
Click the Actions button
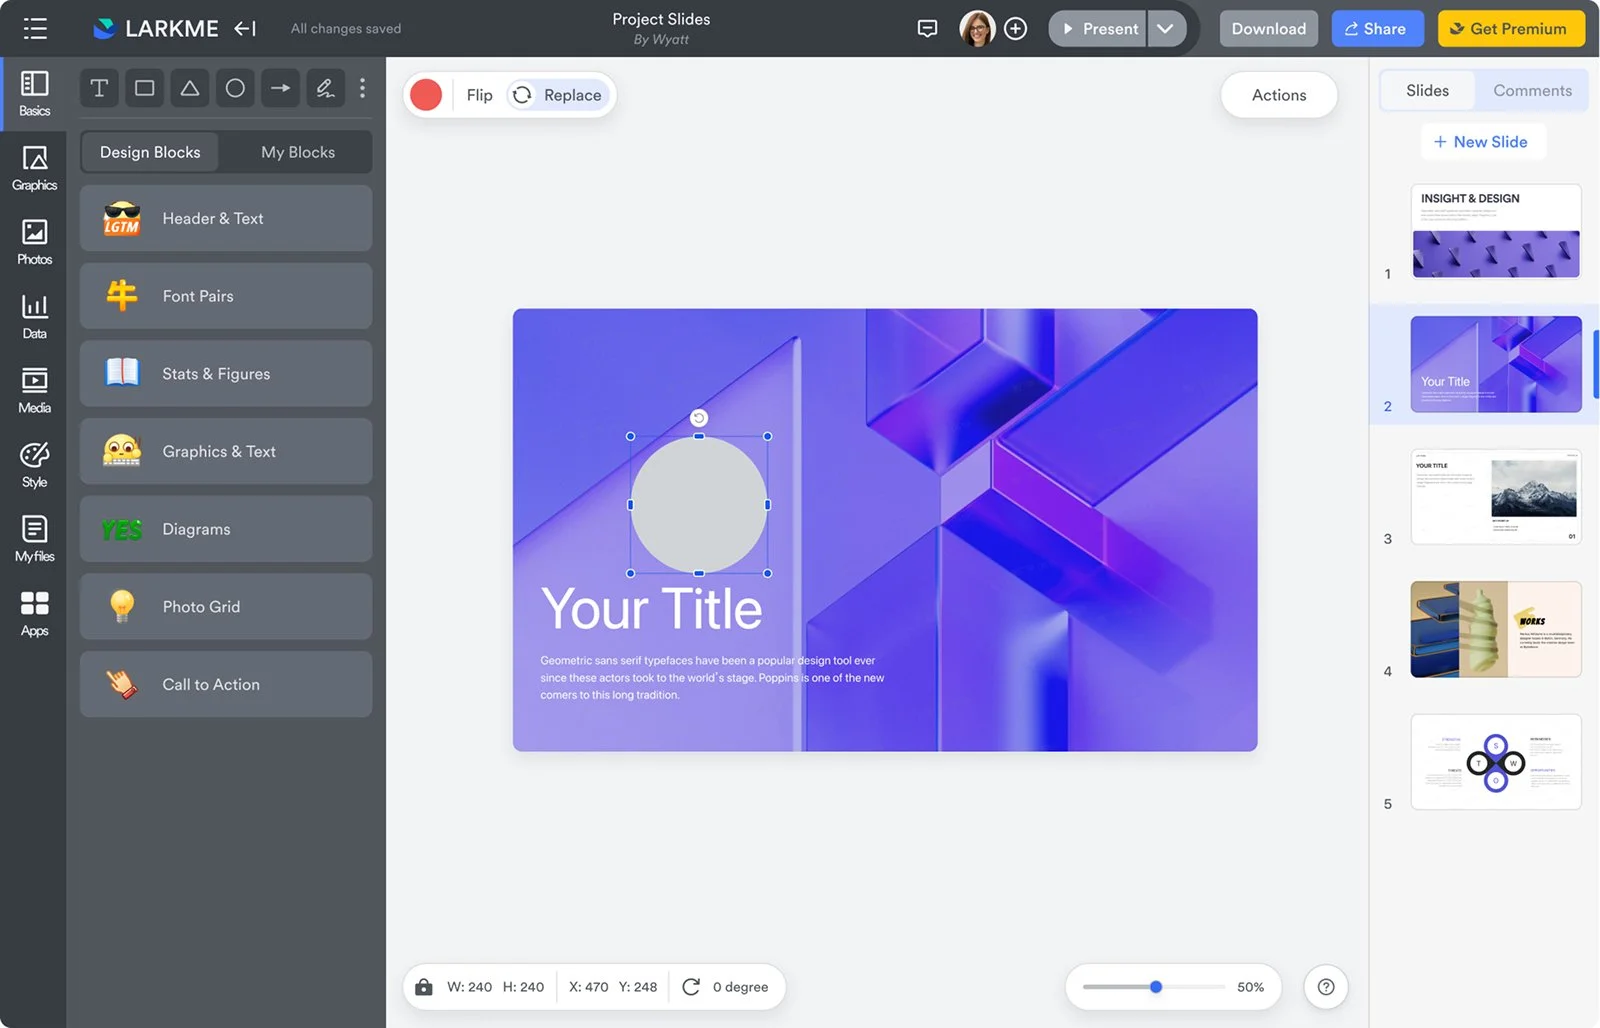(x=1279, y=95)
